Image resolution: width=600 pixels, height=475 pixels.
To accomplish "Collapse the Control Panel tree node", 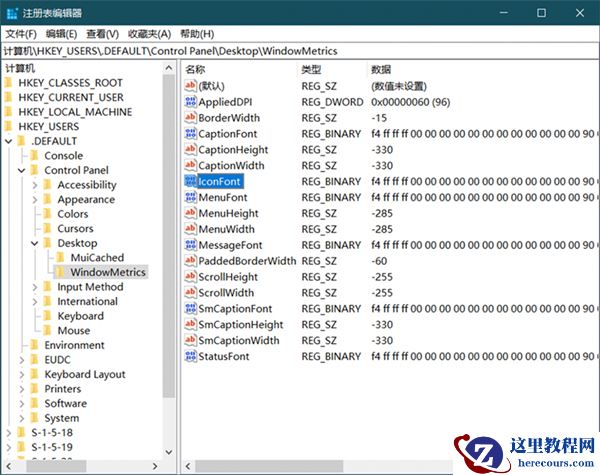I will [x=22, y=170].
